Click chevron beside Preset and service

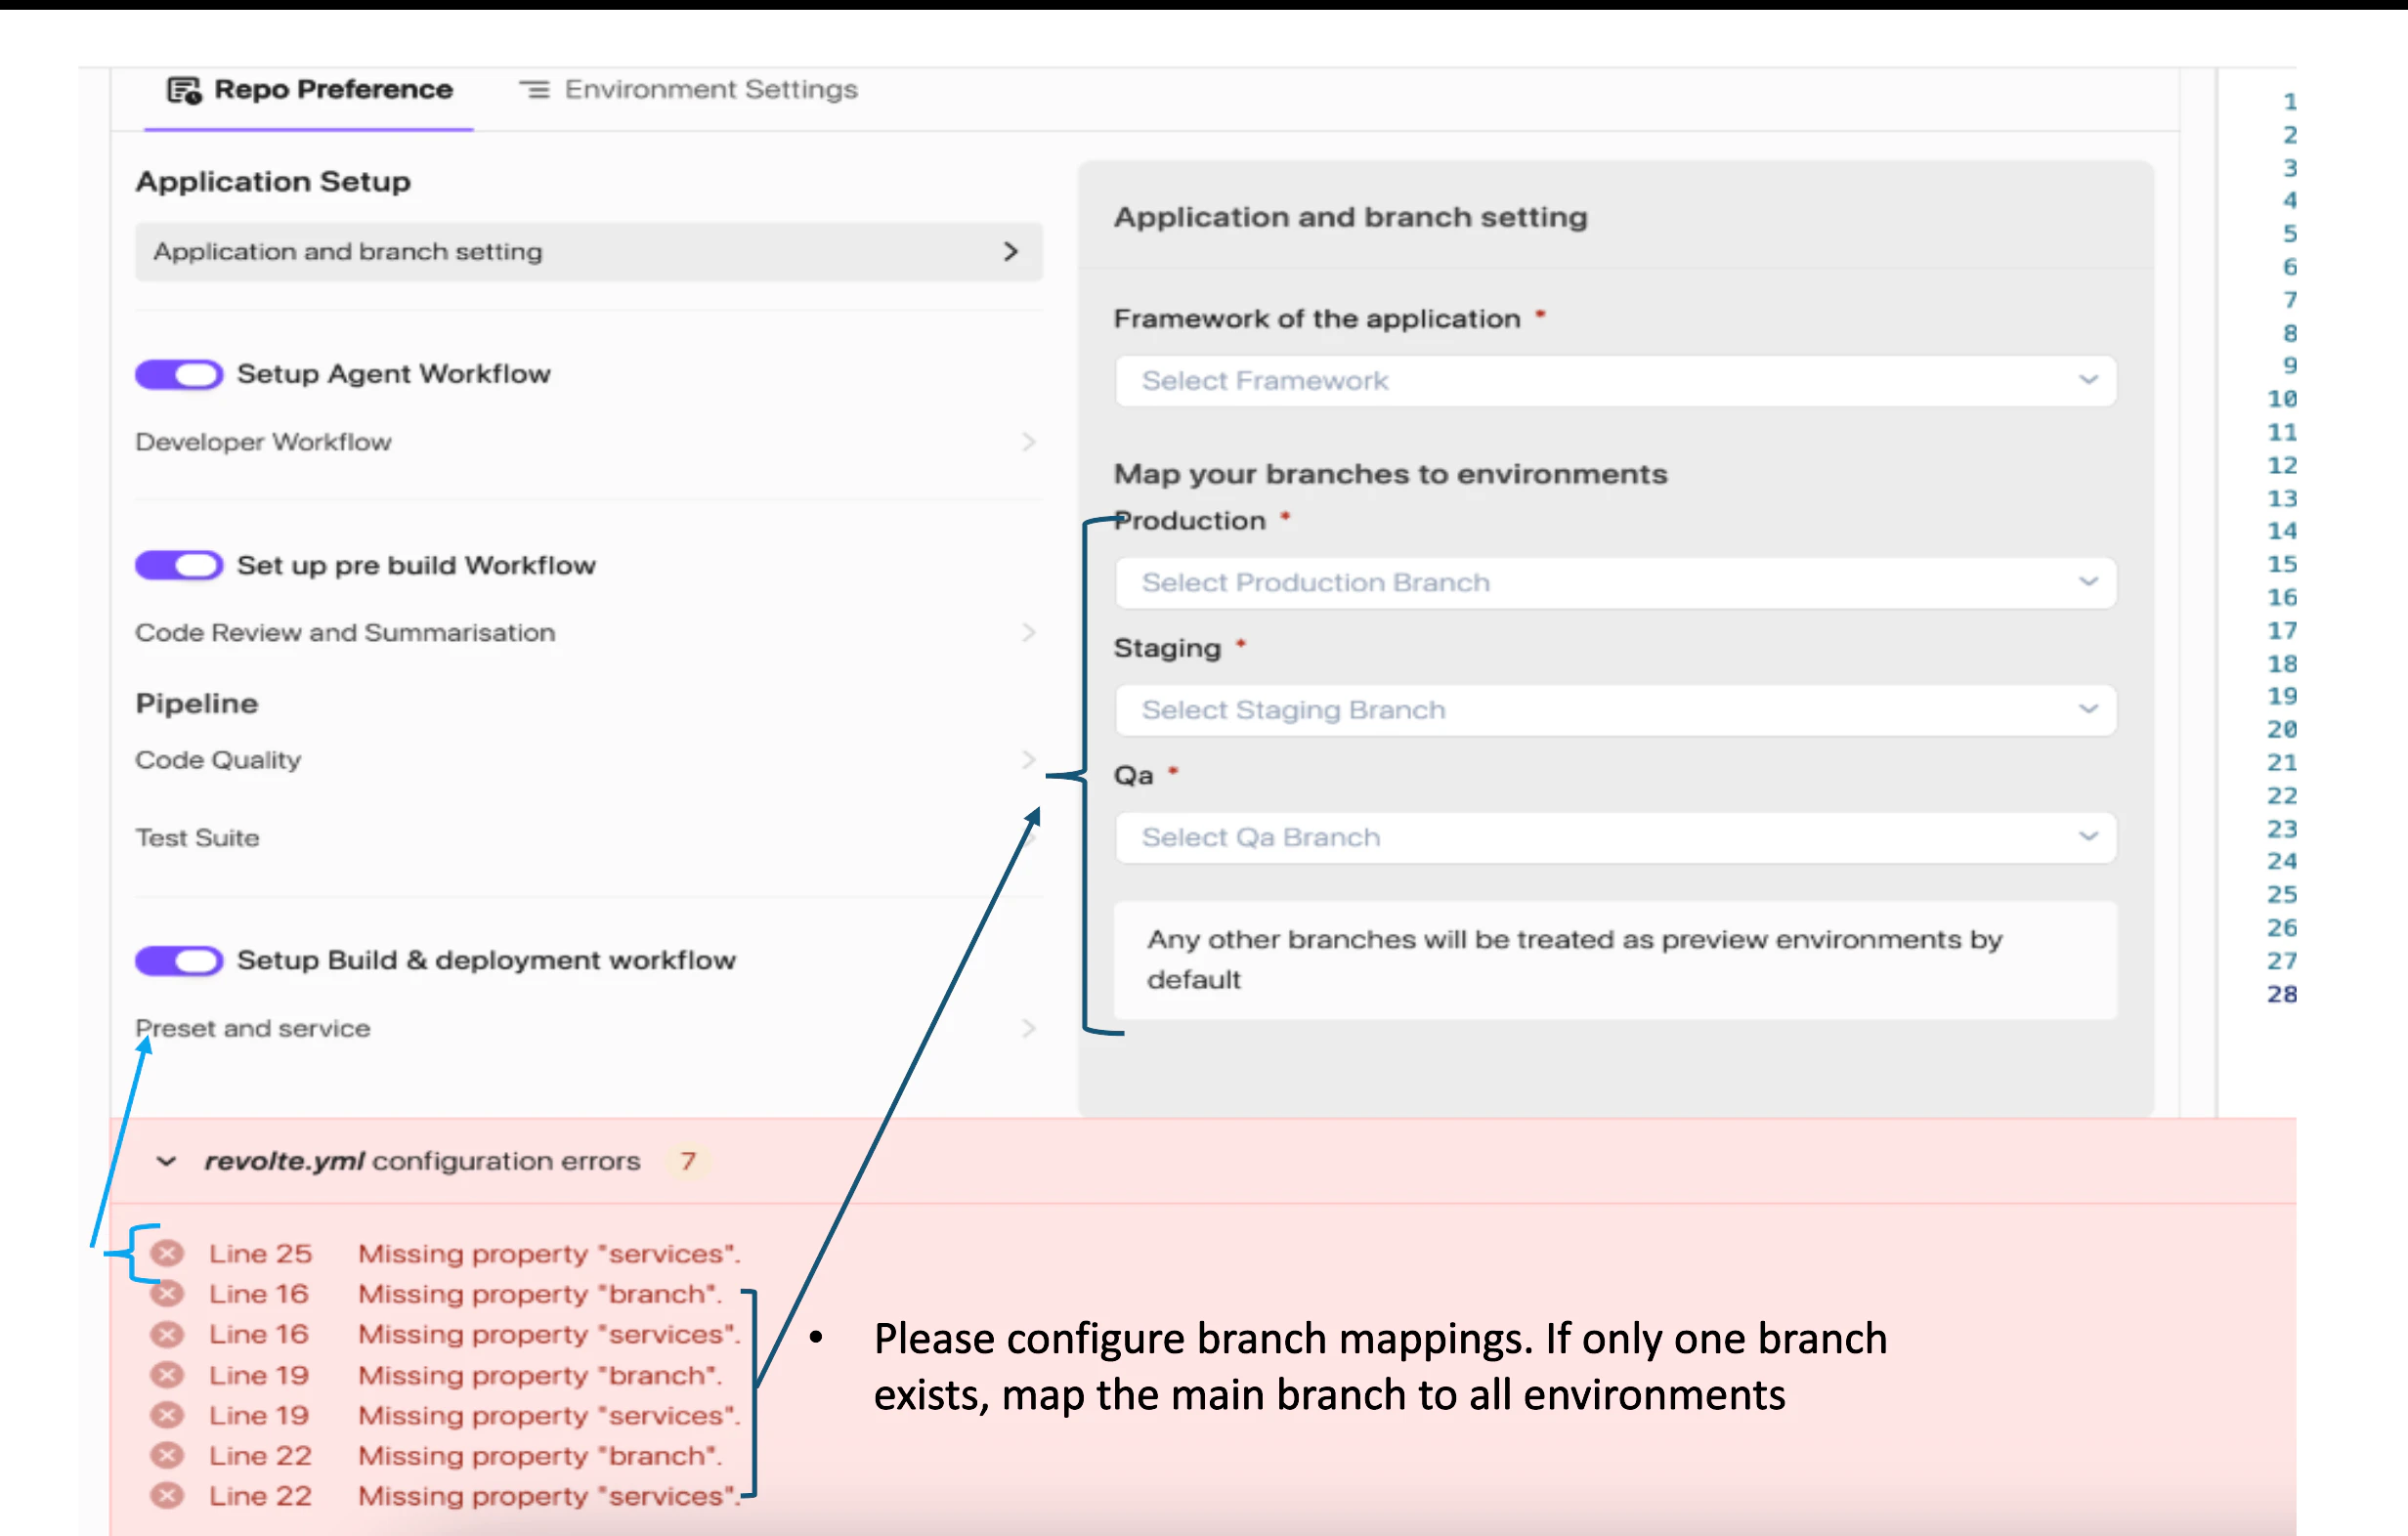click(1028, 1028)
